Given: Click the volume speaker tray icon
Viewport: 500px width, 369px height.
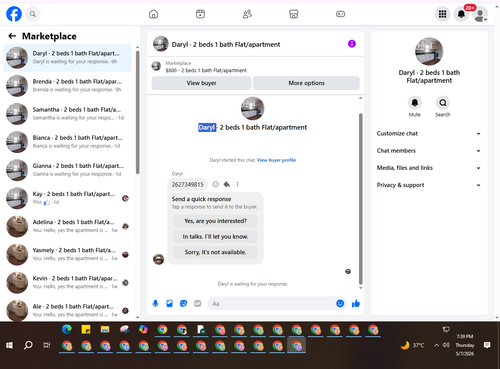Looking at the screenshot, I should coord(446,345).
